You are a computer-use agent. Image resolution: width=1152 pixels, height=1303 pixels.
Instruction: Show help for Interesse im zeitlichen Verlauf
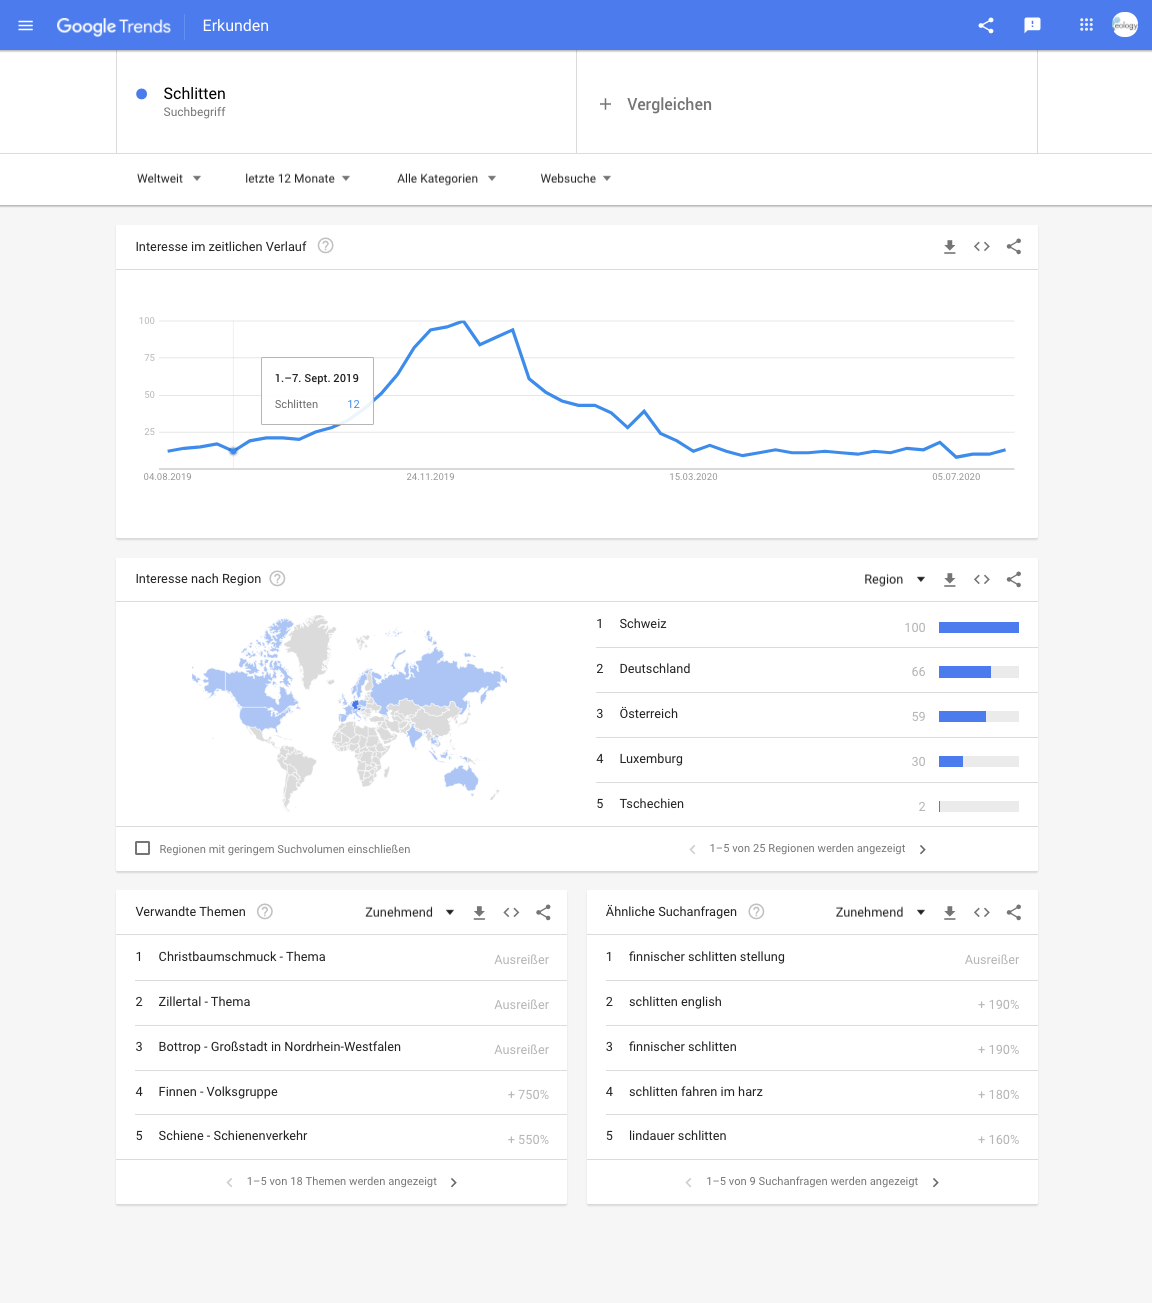click(326, 246)
